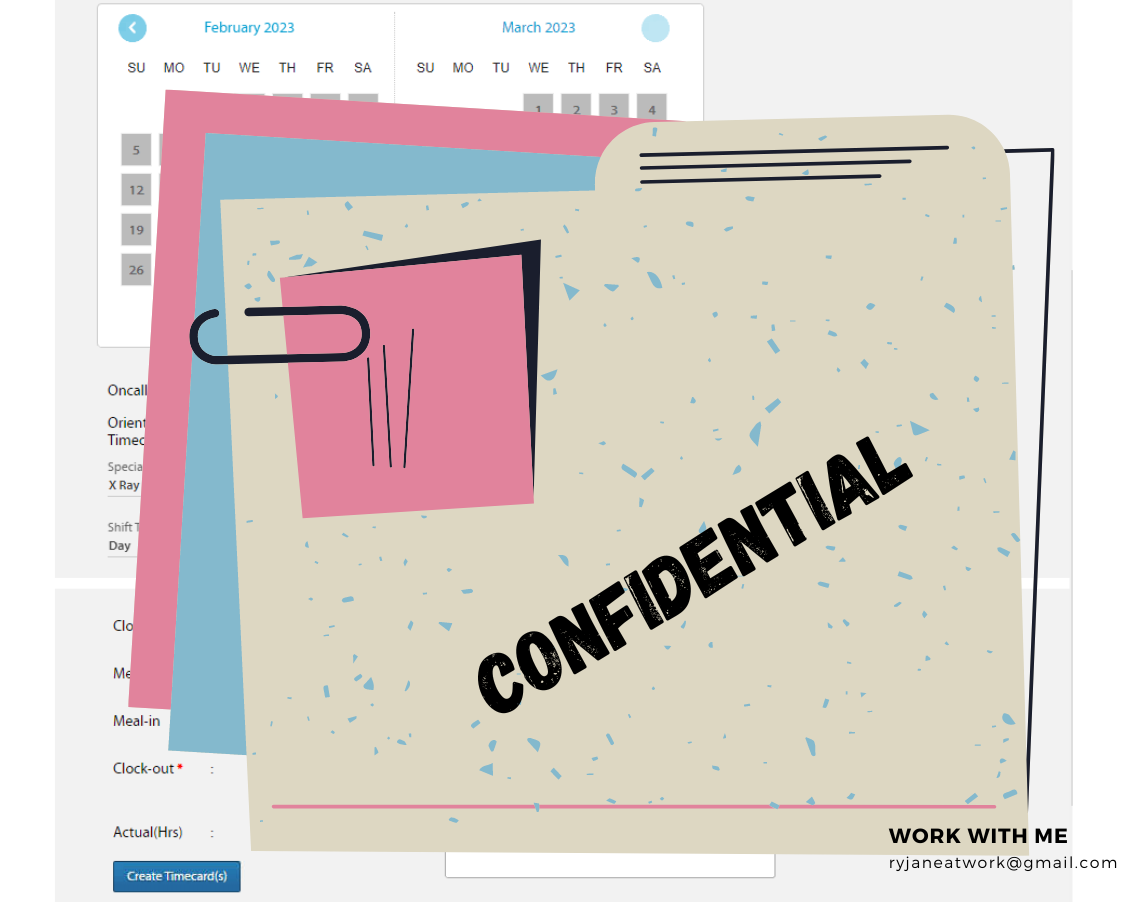The height and width of the screenshot is (902, 1127).
Task: Pick March 3 on the calendar
Action: 614,108
